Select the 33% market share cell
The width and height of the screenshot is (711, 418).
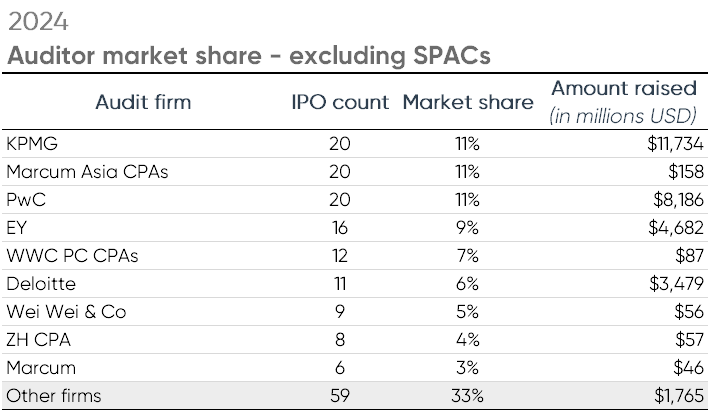point(467,396)
